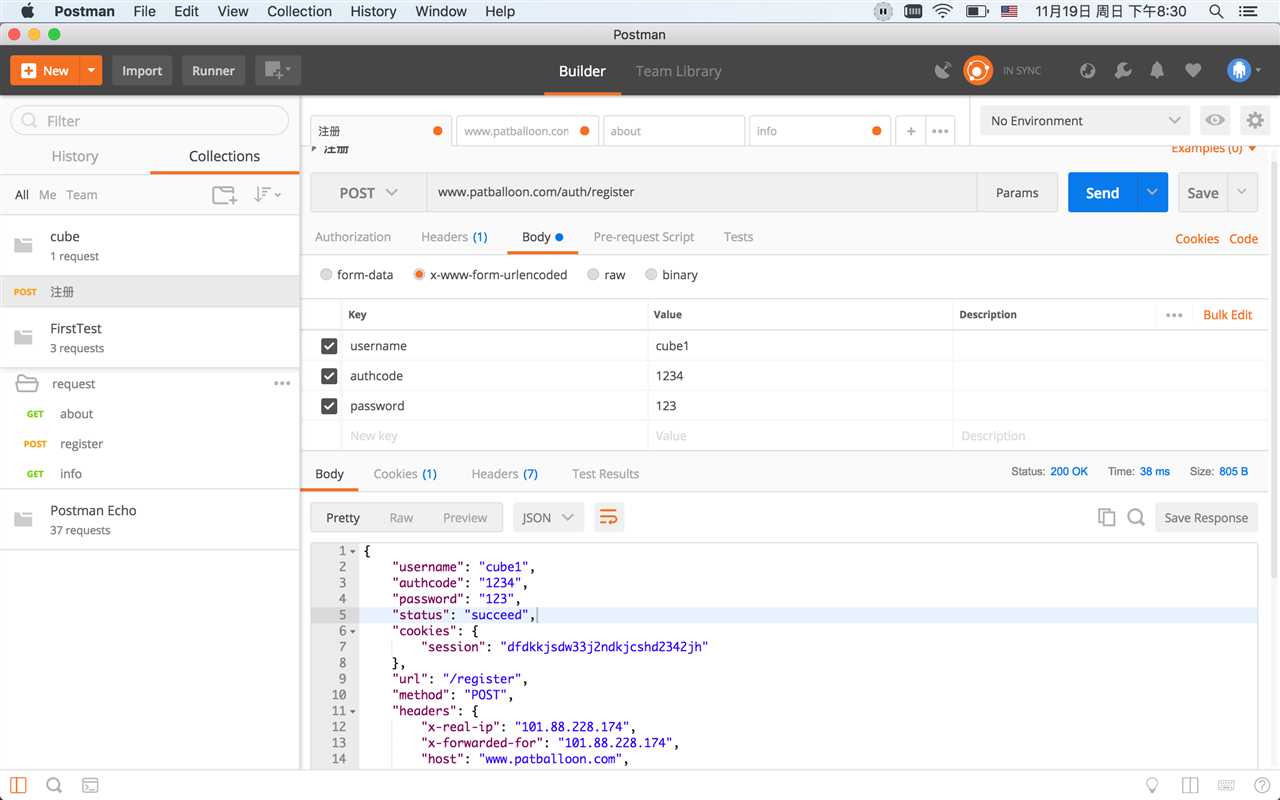Open find magnifier in status bar
Viewport: 1280px width, 800px height.
[x=54, y=785]
